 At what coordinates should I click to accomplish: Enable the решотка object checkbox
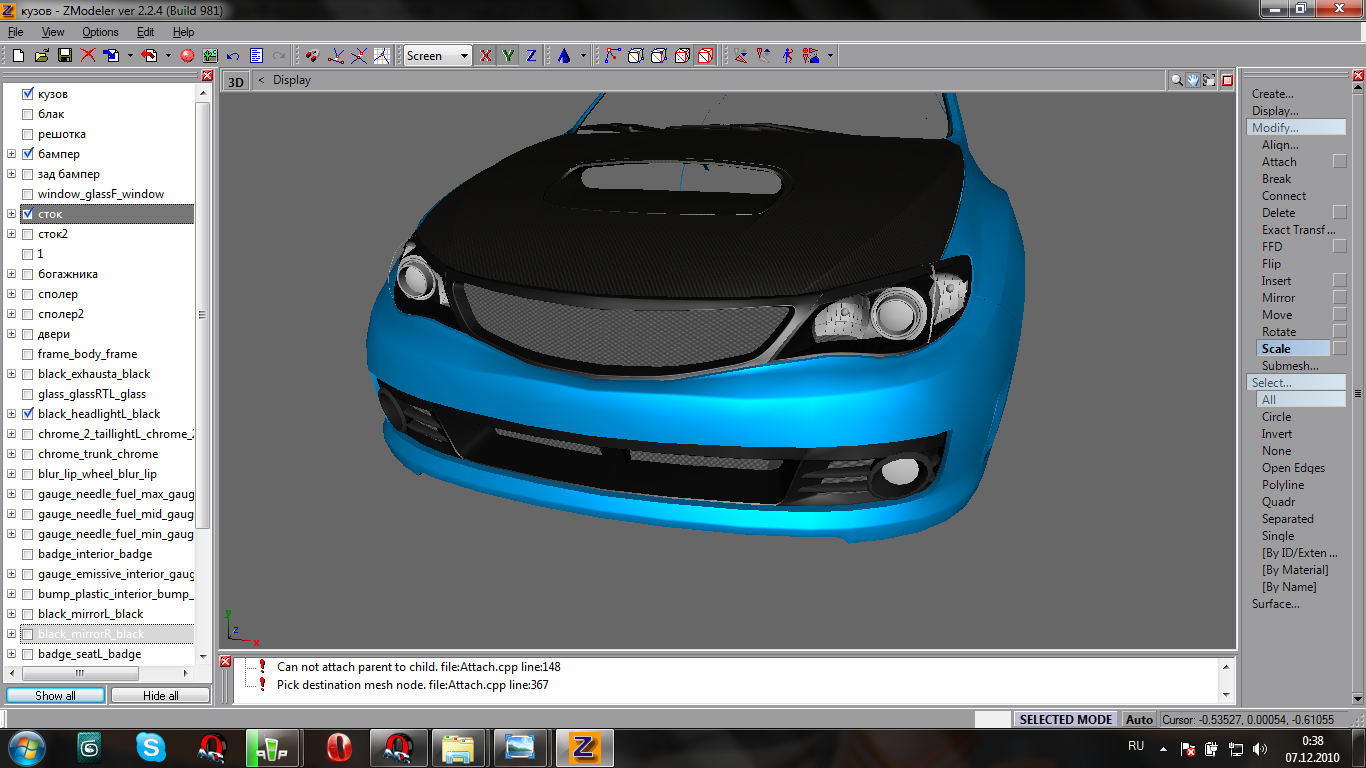click(28, 134)
